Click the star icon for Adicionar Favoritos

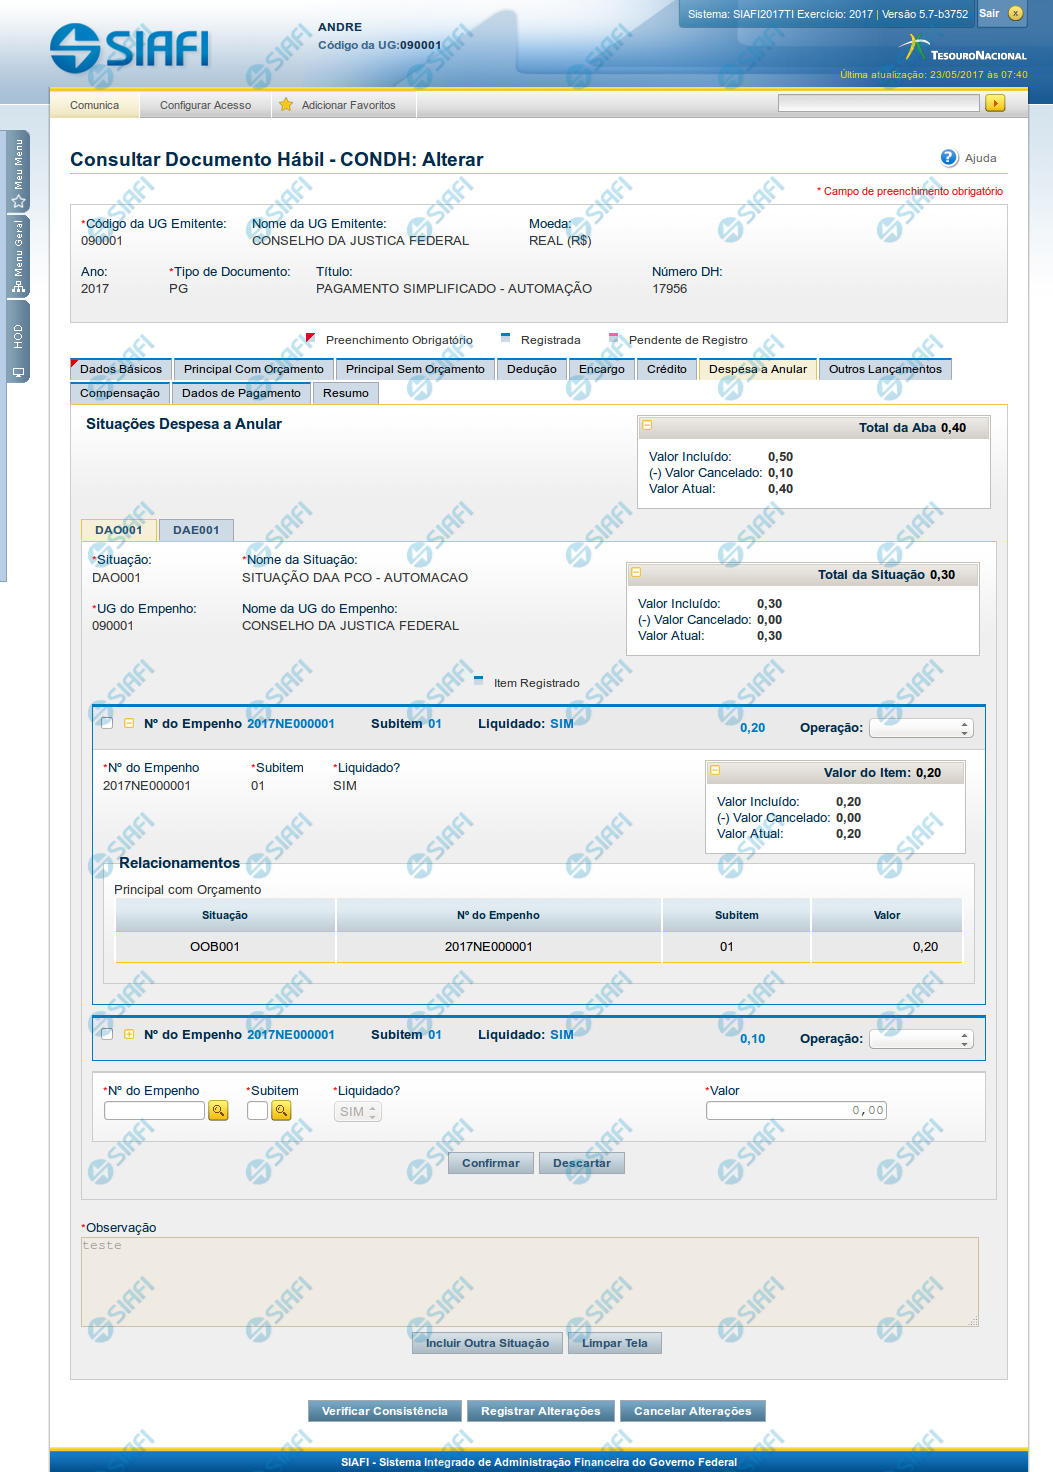pyautogui.click(x=286, y=105)
